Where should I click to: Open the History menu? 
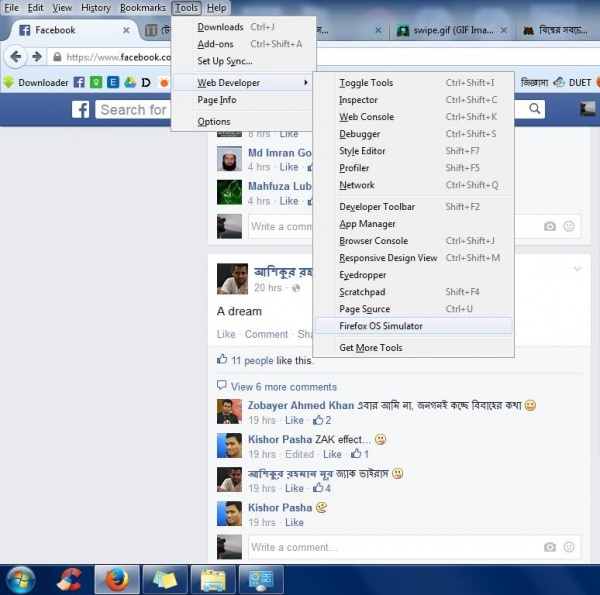tap(96, 8)
